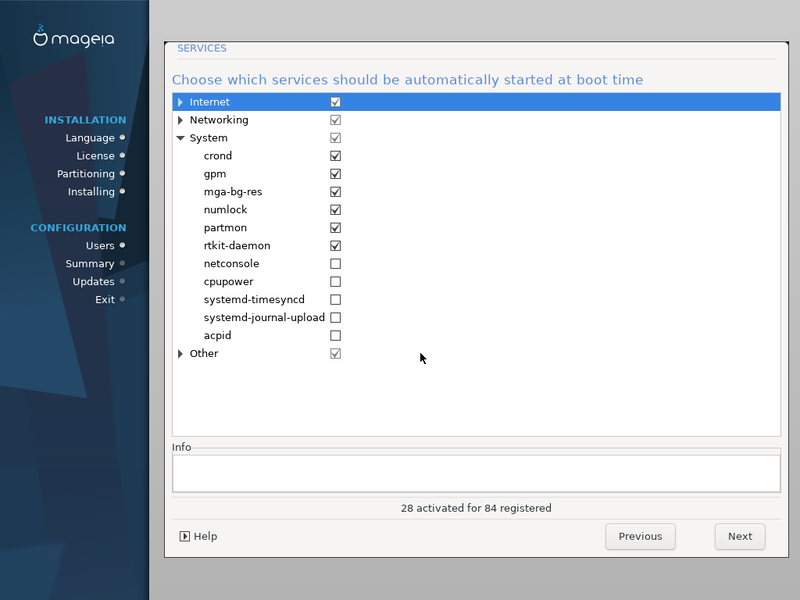Check the acpid service box
800x600 pixels.
pos(335,335)
